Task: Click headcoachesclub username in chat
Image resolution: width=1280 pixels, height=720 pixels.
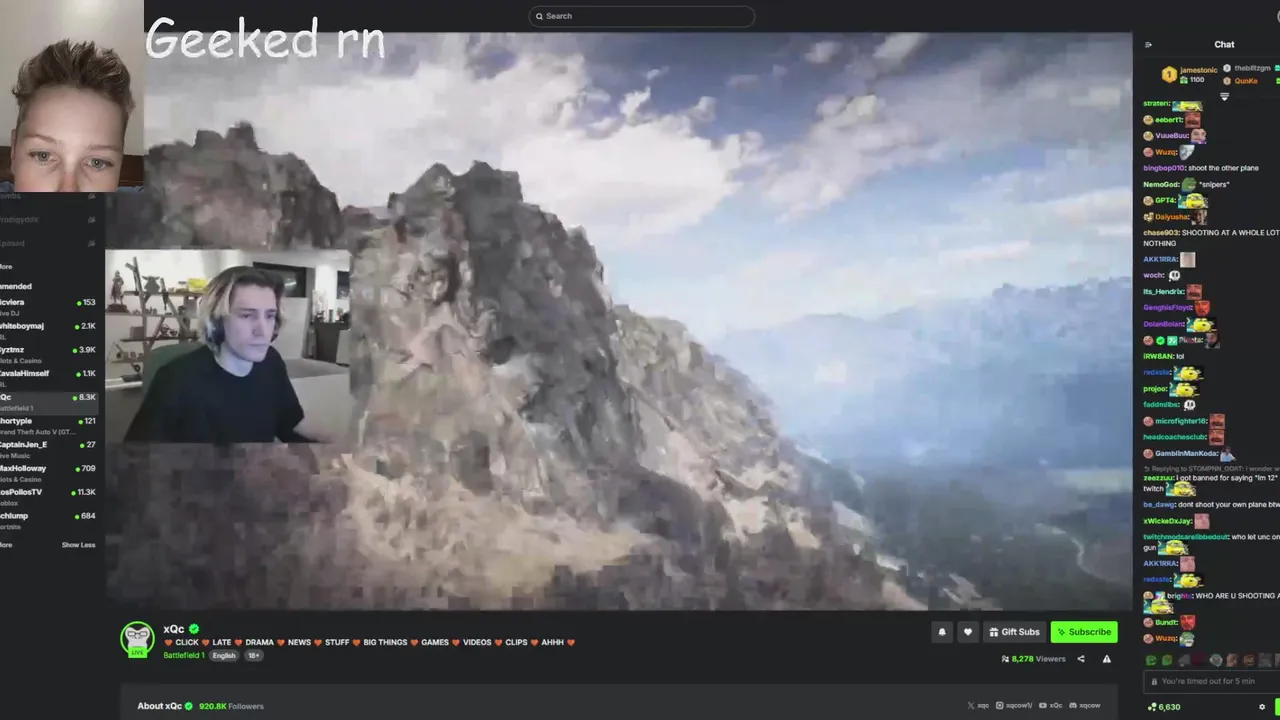Action: tap(1174, 438)
